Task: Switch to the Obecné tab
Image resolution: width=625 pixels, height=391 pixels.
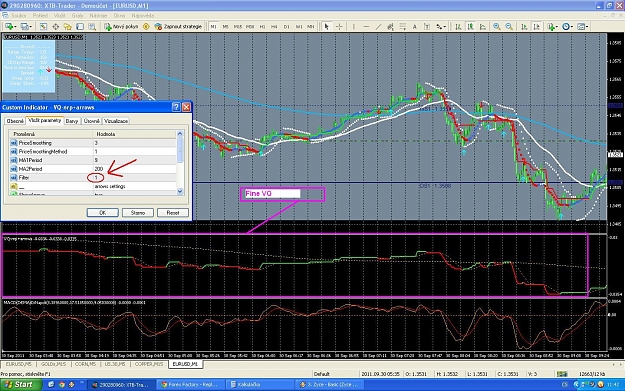Action: 15,121
